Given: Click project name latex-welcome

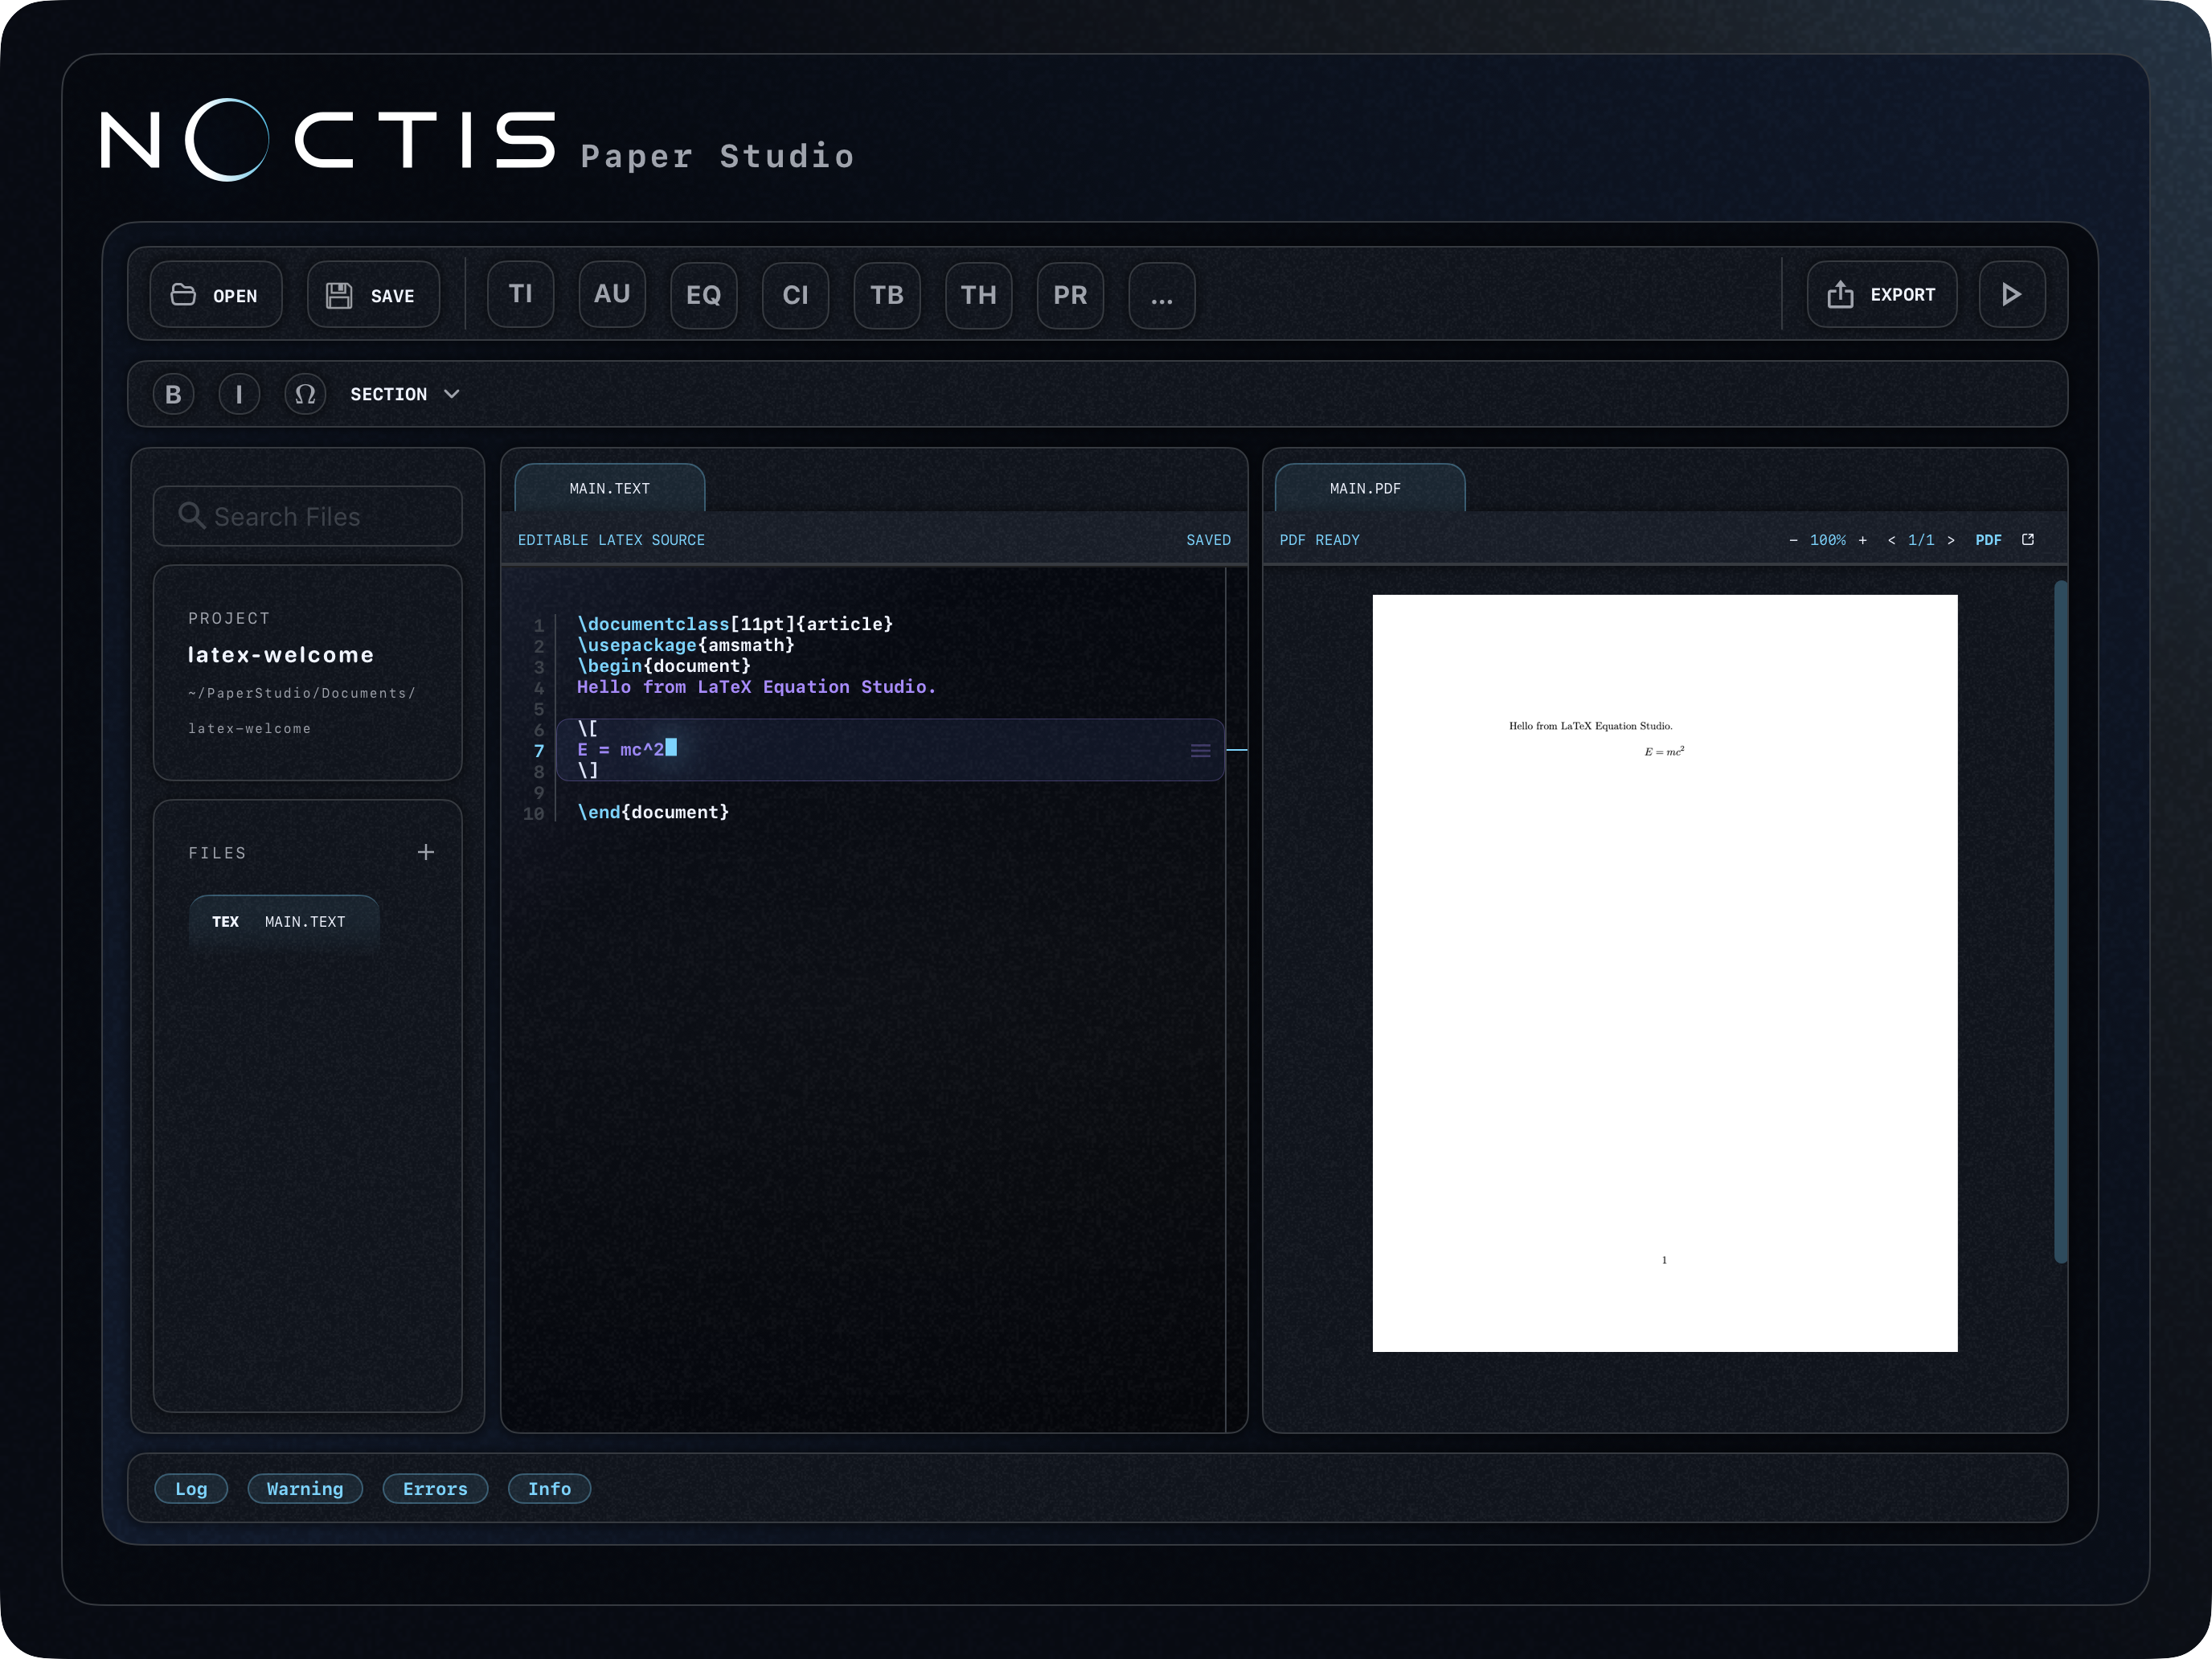Looking at the screenshot, I should pos(281,655).
